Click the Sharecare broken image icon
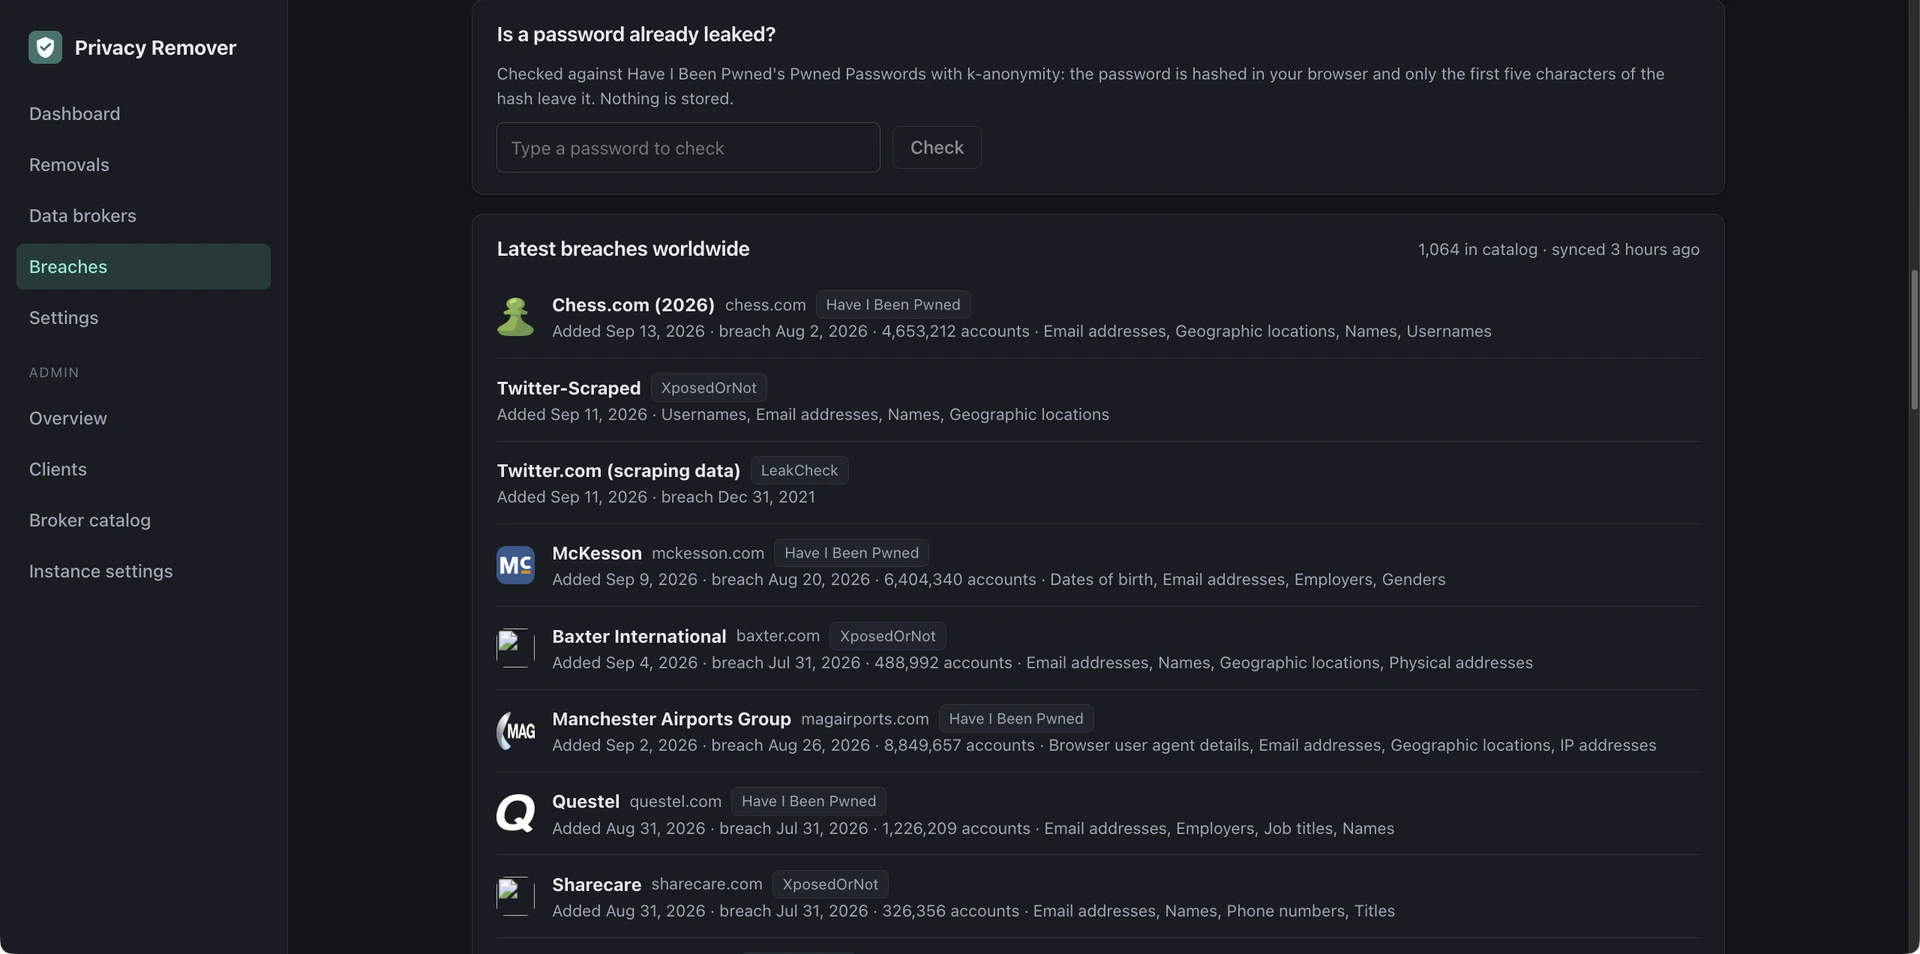The height and width of the screenshot is (954, 1920). click(515, 897)
